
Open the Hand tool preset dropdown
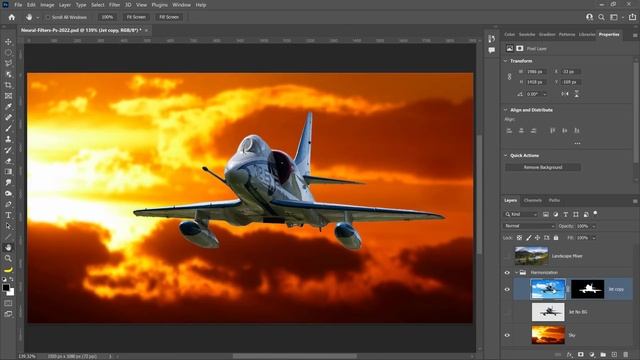click(38, 18)
